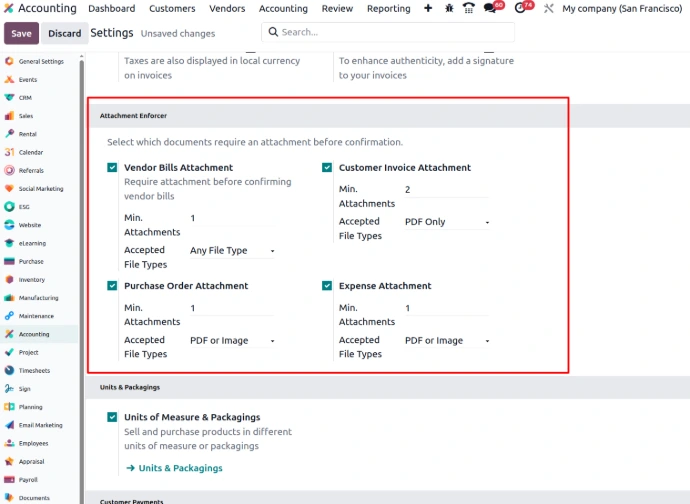Open the activities clock icon
The image size is (690, 504).
520,8
